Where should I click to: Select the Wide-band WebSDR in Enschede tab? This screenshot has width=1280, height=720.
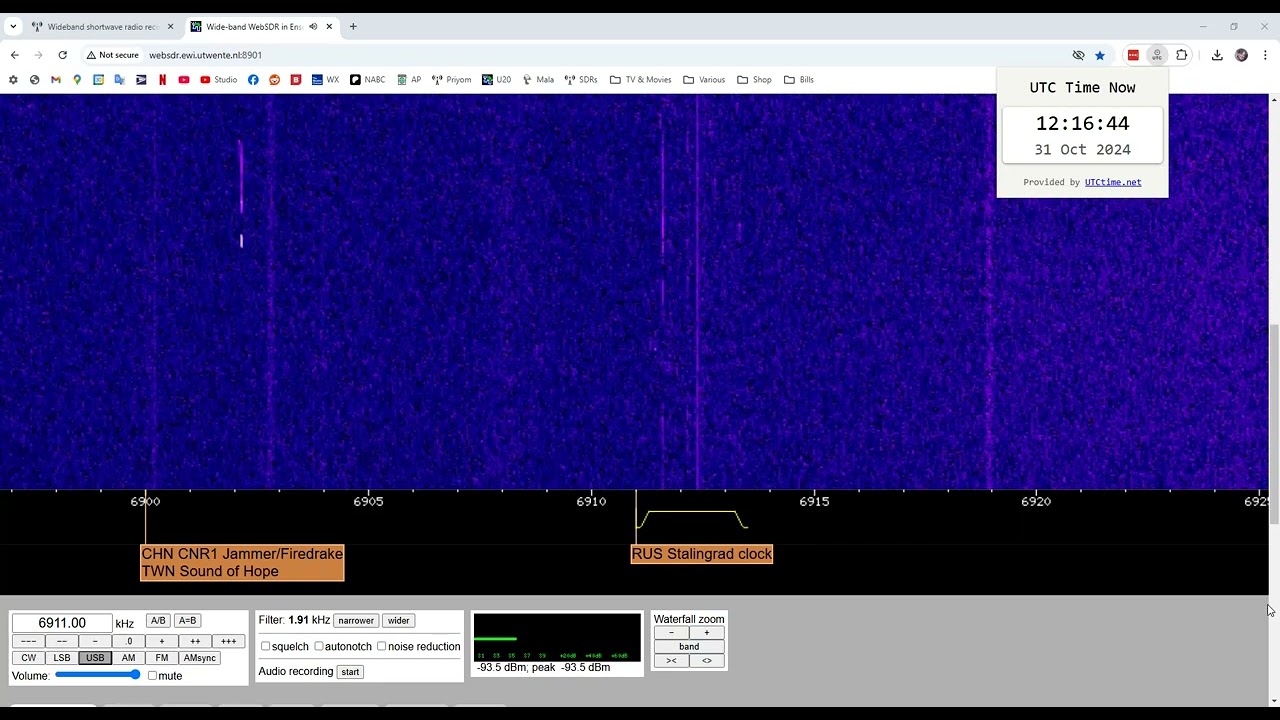(x=261, y=27)
